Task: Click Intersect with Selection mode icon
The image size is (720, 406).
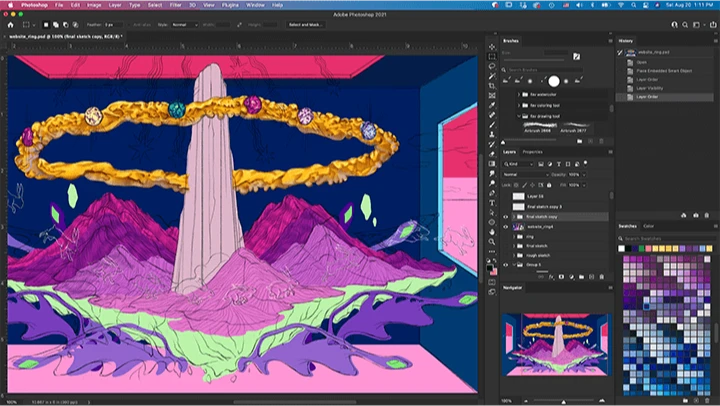Action: (75, 25)
